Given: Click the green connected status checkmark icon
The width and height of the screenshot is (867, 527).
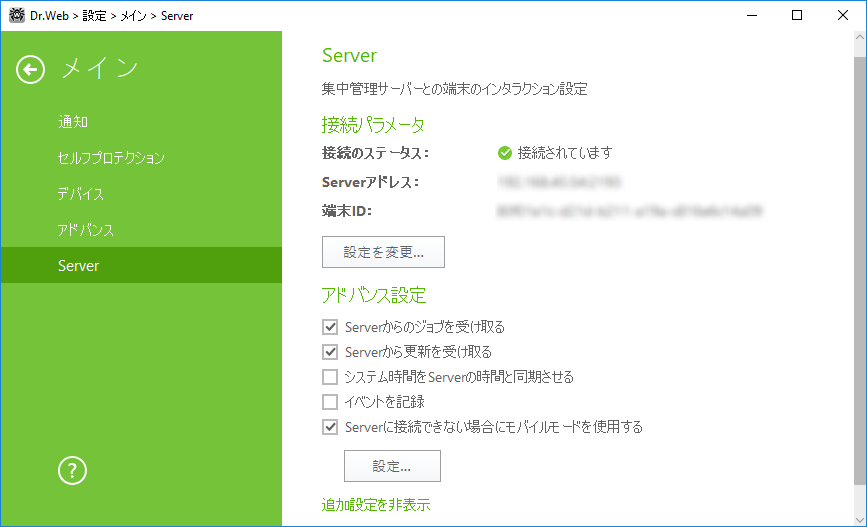Looking at the screenshot, I should [x=505, y=153].
